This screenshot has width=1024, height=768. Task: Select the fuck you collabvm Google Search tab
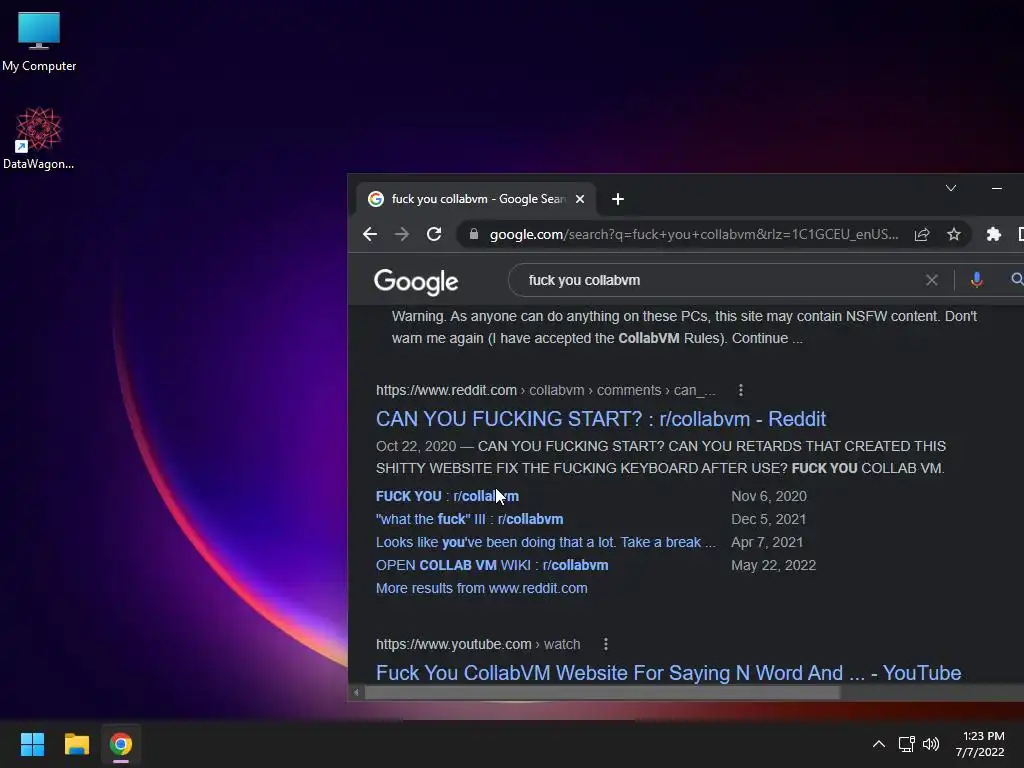click(x=475, y=199)
